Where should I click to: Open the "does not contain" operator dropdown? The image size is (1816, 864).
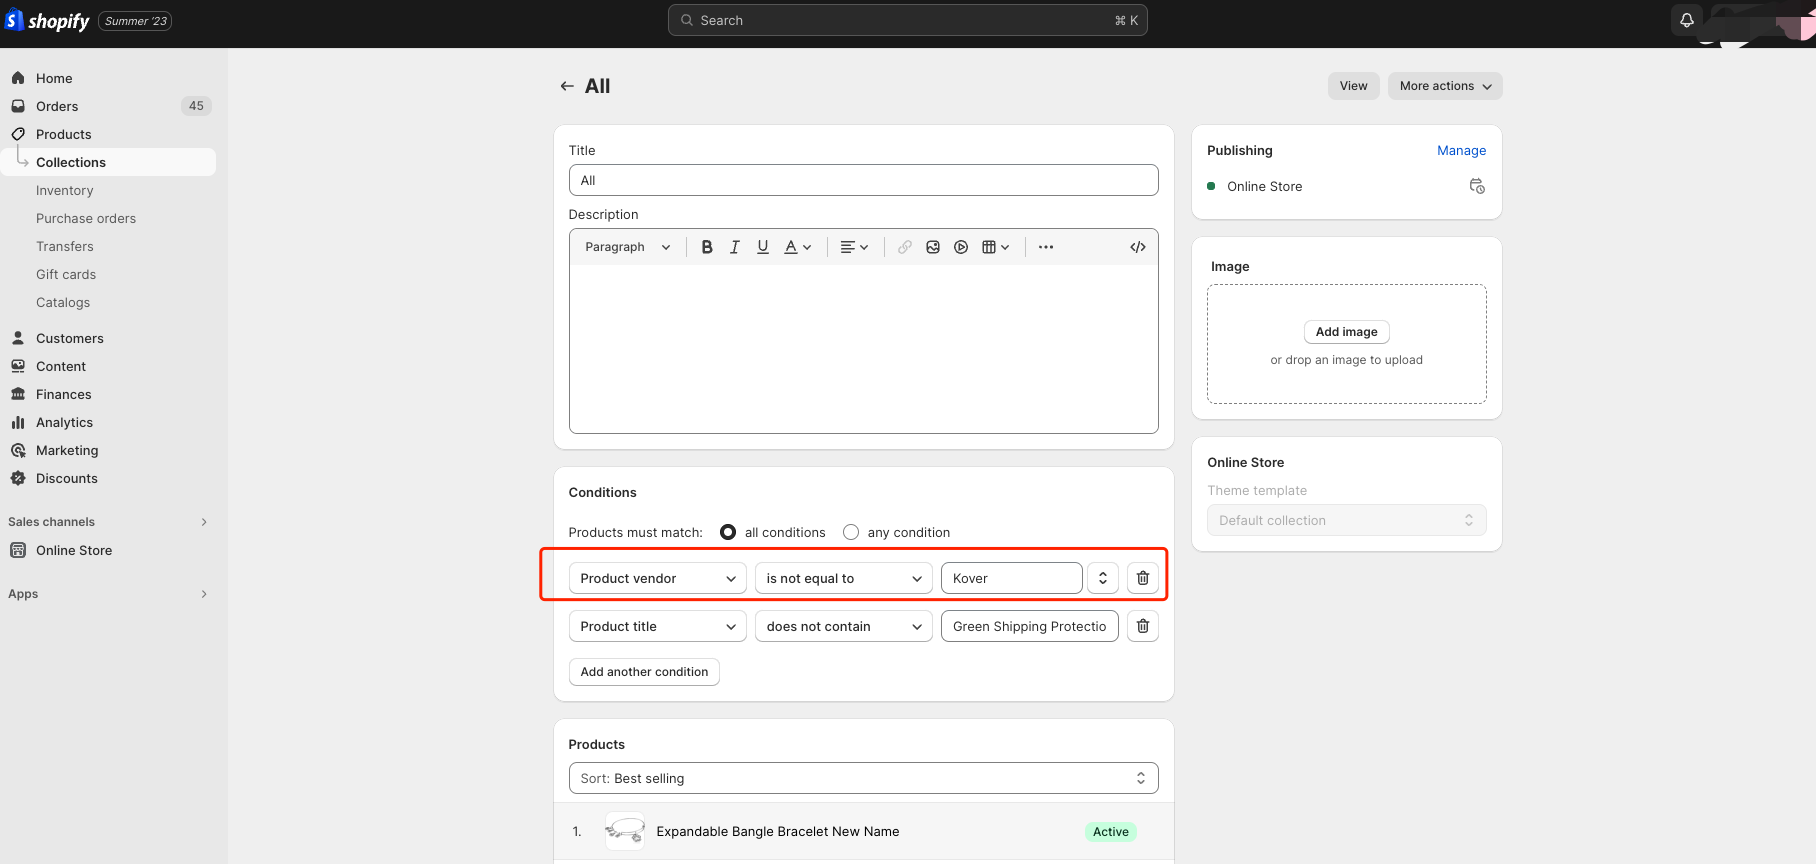click(x=843, y=626)
